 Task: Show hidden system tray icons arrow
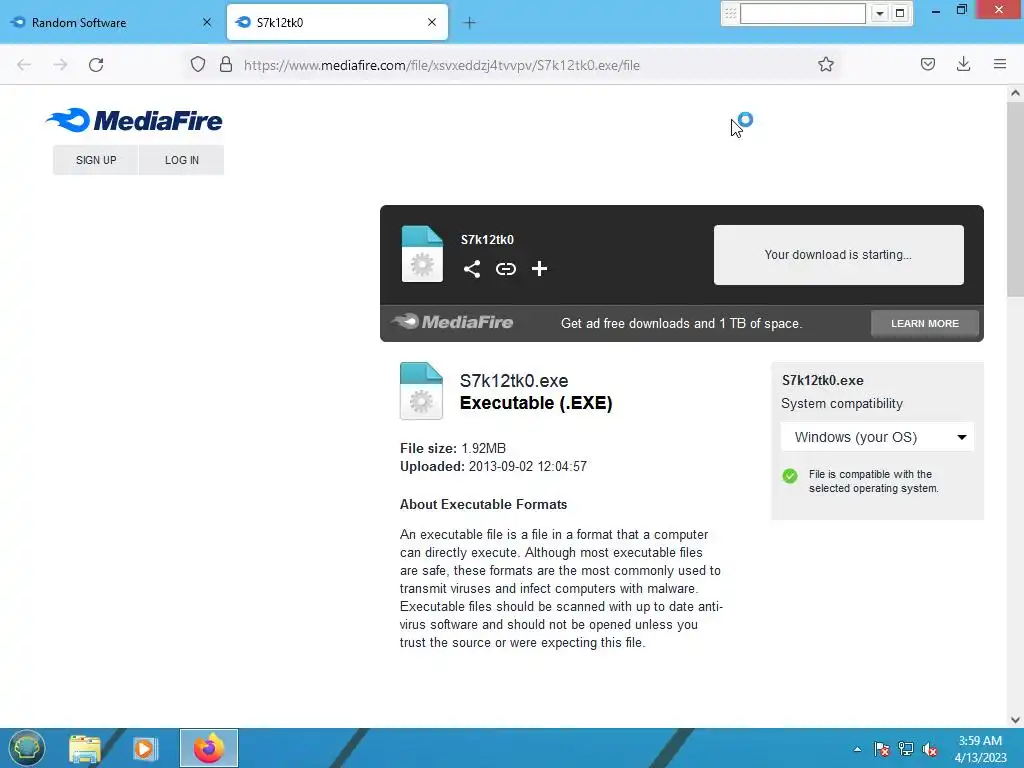click(857, 749)
